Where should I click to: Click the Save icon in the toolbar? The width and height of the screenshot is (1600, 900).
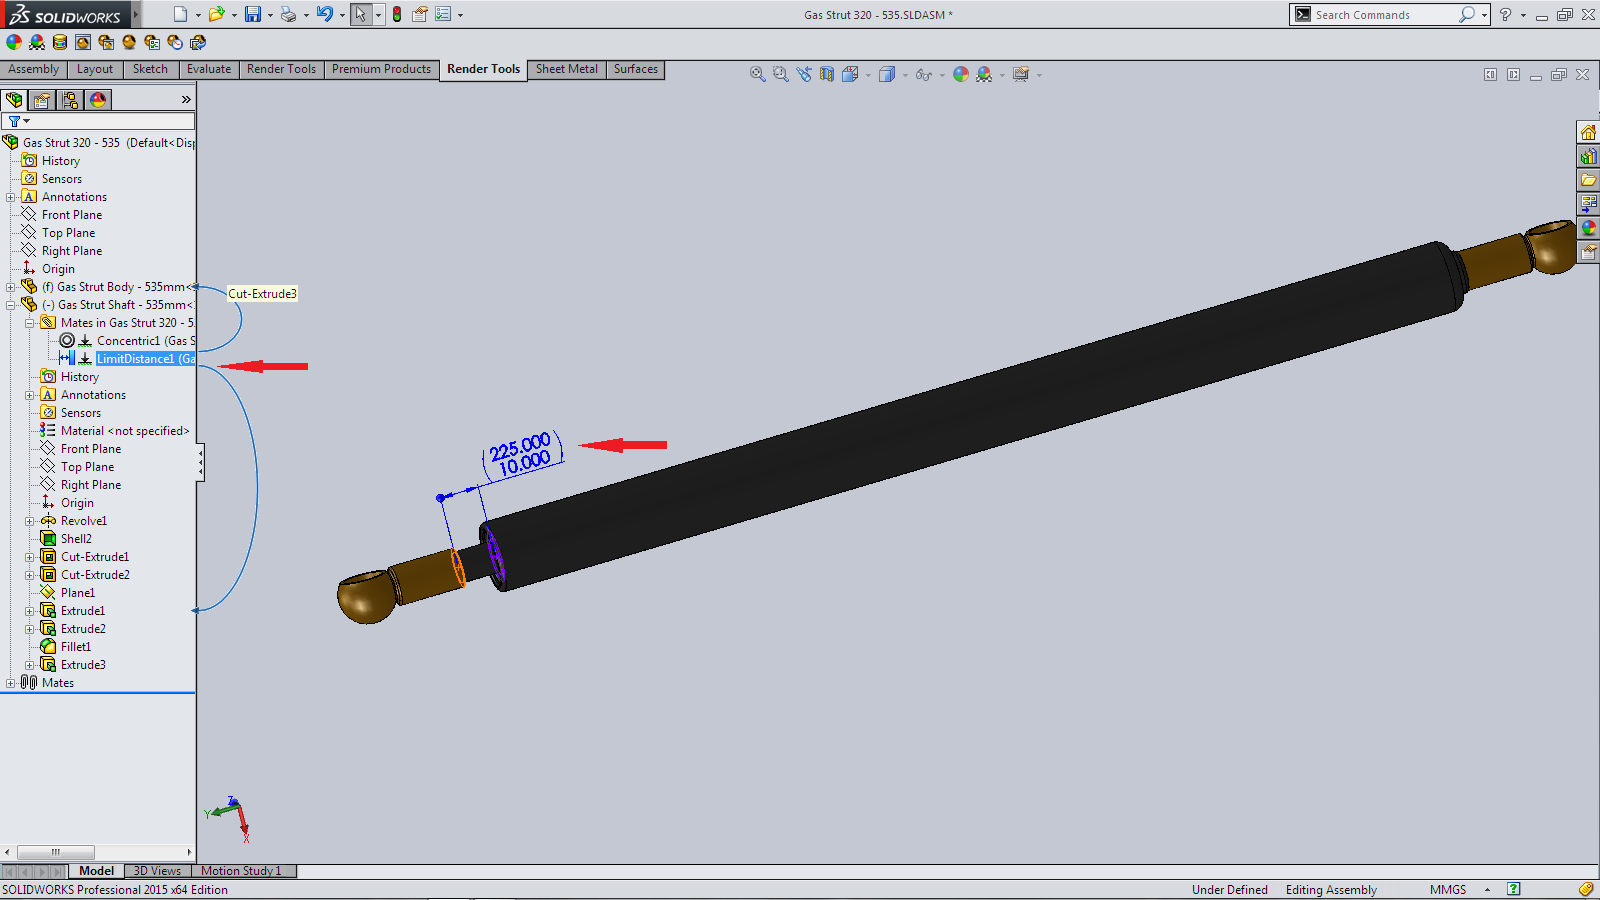[253, 14]
